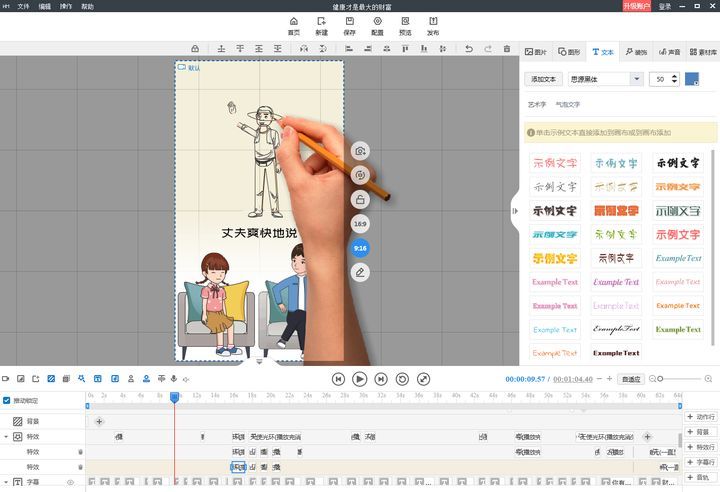The image size is (720, 492).
Task: Click the font size field showing 50
Action: click(x=660, y=79)
